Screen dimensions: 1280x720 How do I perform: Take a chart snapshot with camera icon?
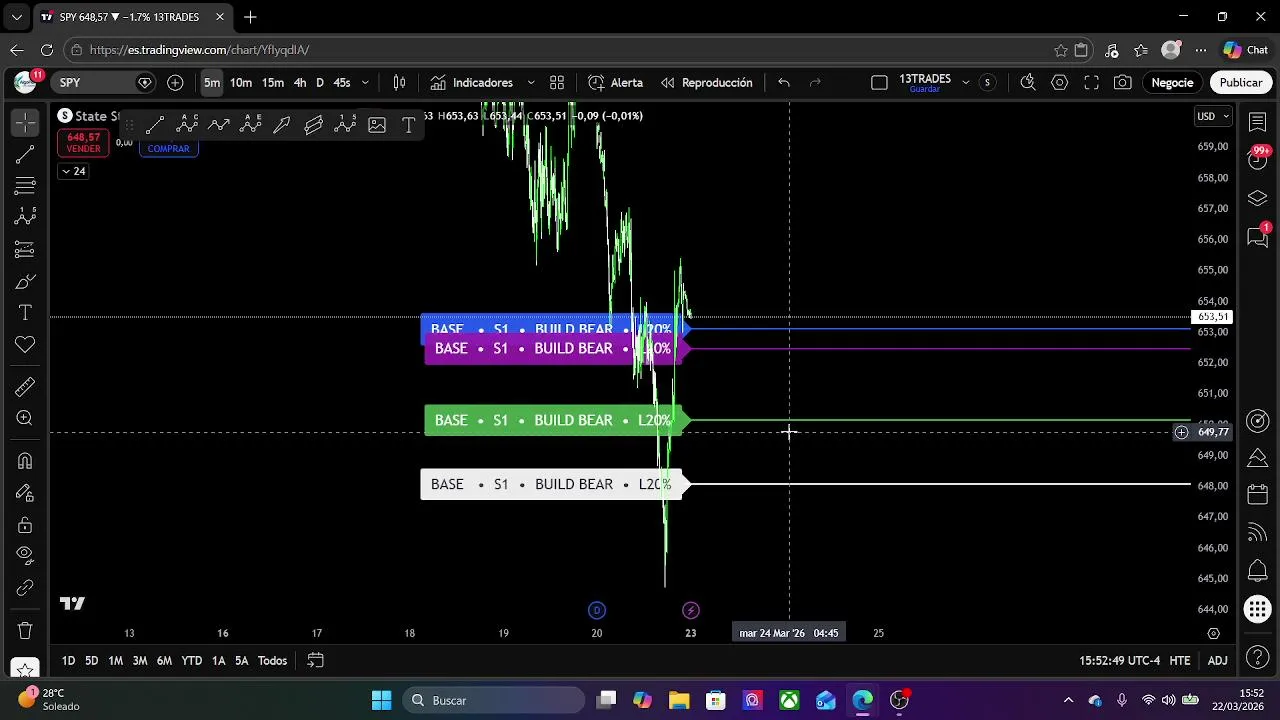[x=1123, y=83]
